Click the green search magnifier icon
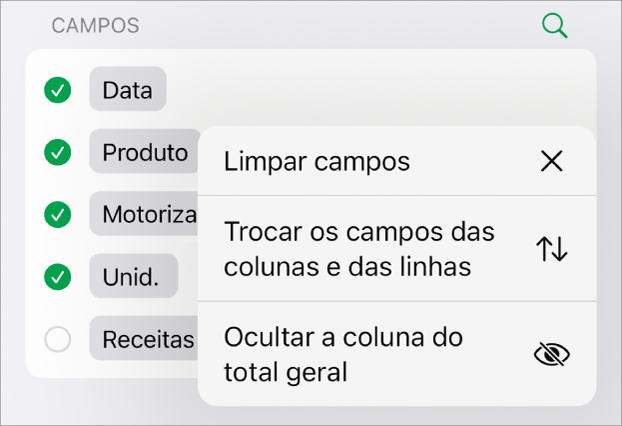The height and width of the screenshot is (426, 622). (554, 26)
